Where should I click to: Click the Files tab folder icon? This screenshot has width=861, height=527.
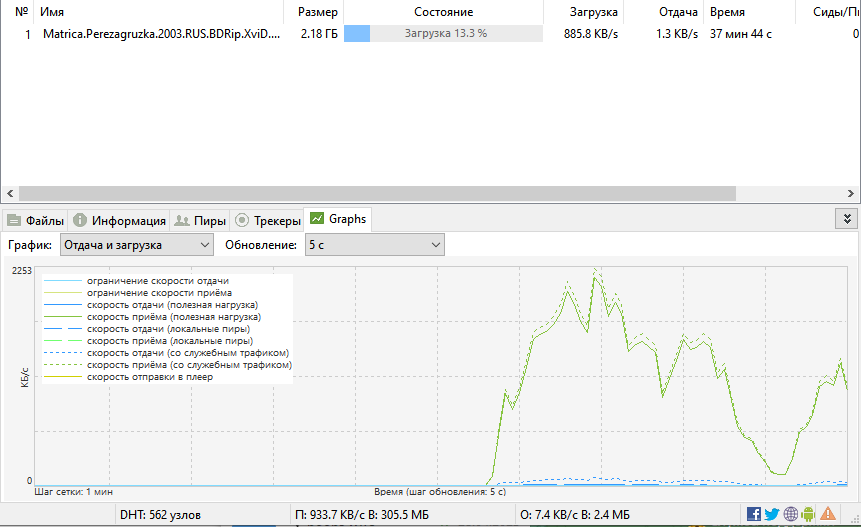pos(14,221)
